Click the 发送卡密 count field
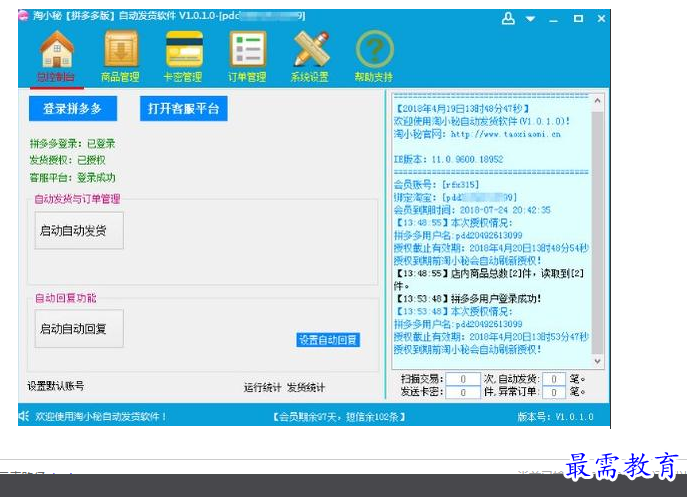 click(x=463, y=393)
